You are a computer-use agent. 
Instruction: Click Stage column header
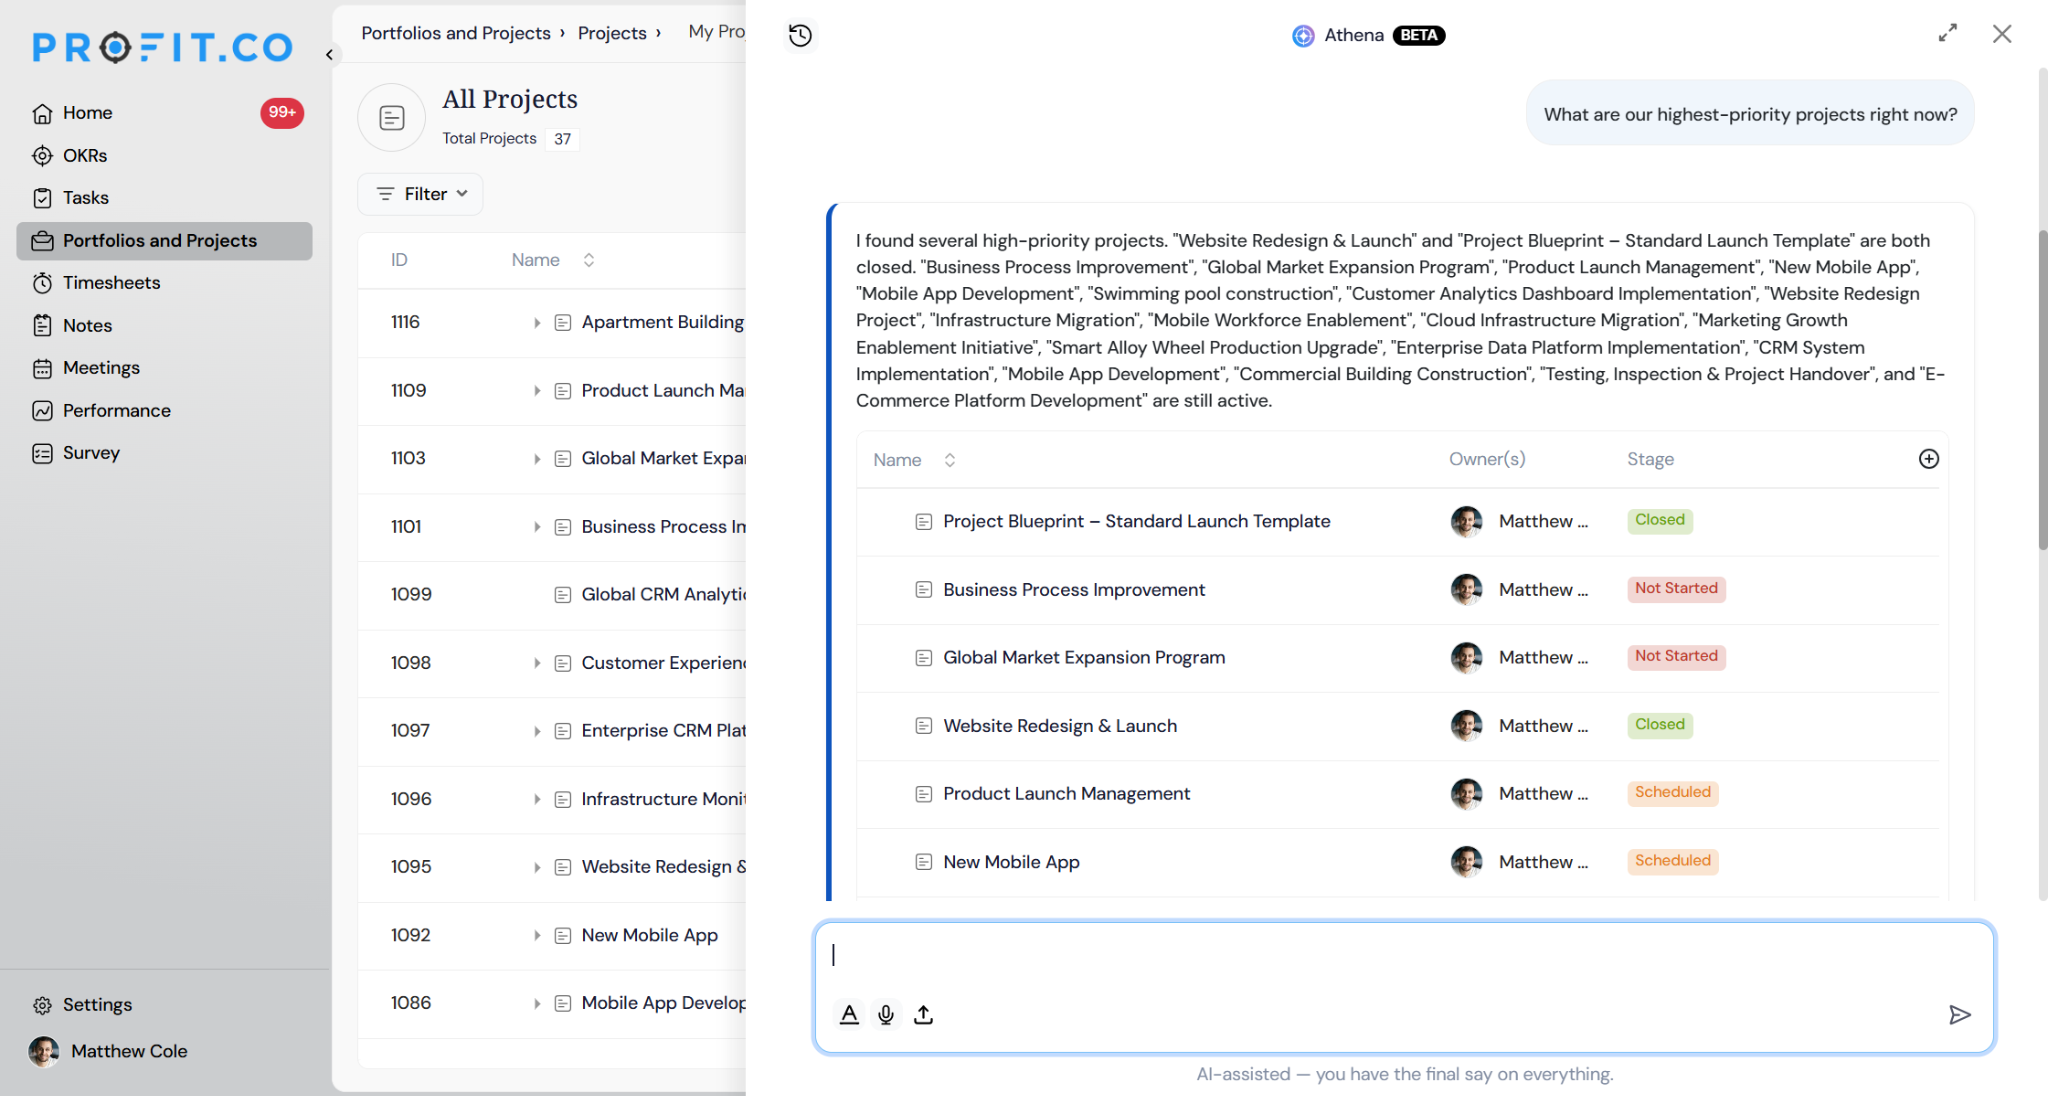click(x=1650, y=459)
